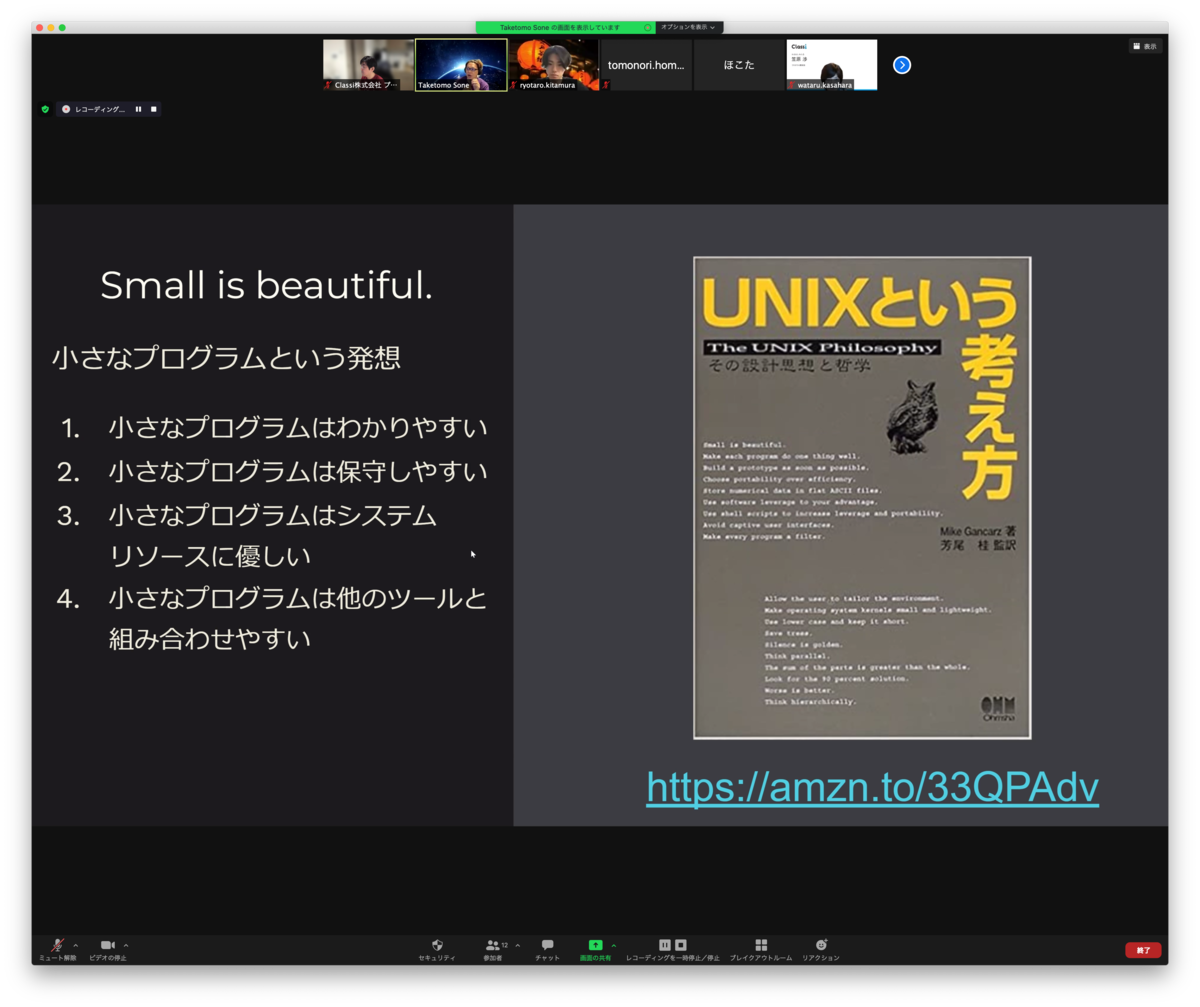This screenshot has width=1200, height=1007.
Task: Click the UNIX book cover image
Action: click(862, 498)
